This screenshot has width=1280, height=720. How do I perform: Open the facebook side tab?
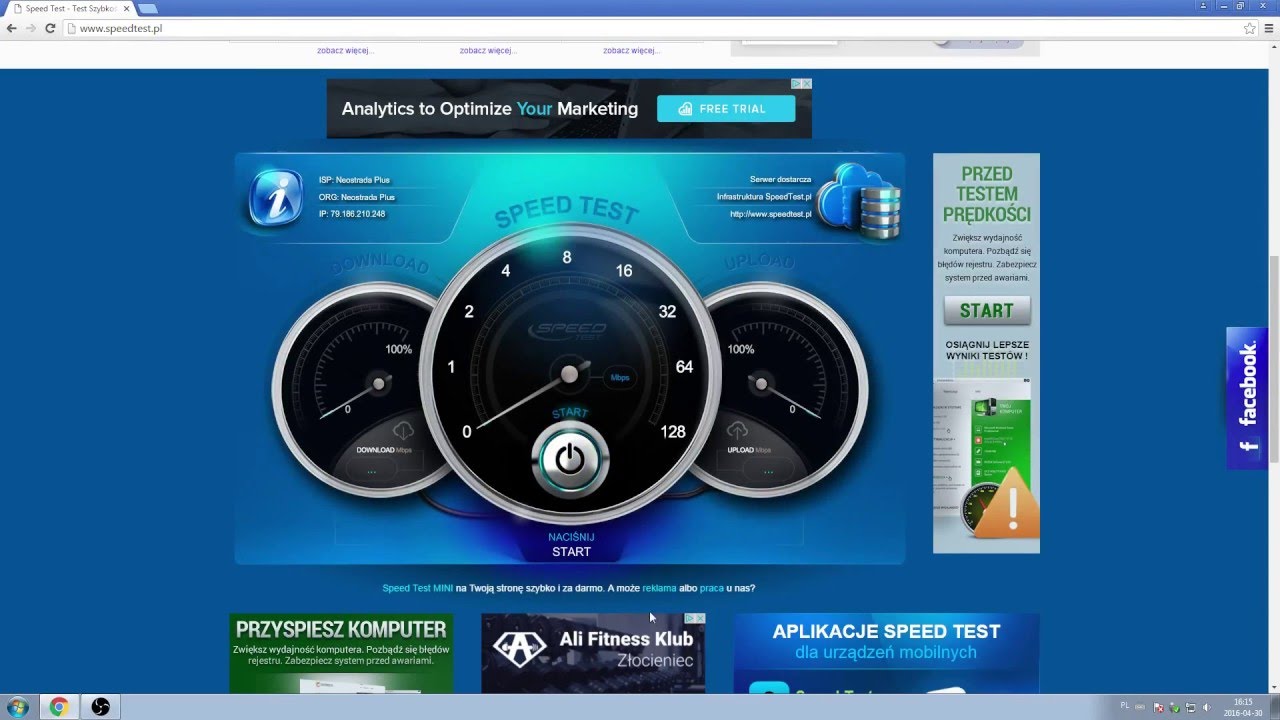1247,398
